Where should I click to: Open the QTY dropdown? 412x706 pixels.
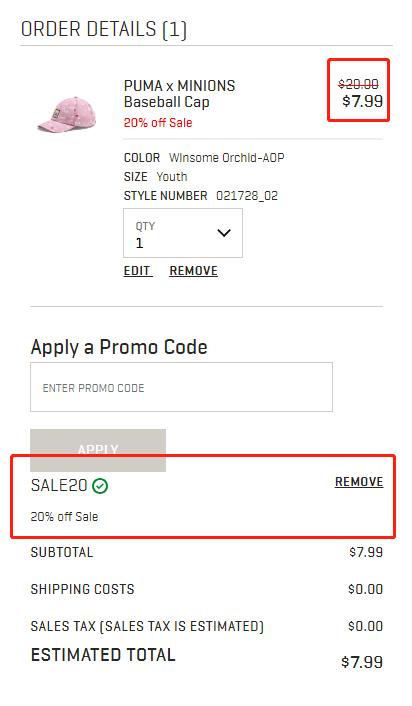(x=183, y=233)
